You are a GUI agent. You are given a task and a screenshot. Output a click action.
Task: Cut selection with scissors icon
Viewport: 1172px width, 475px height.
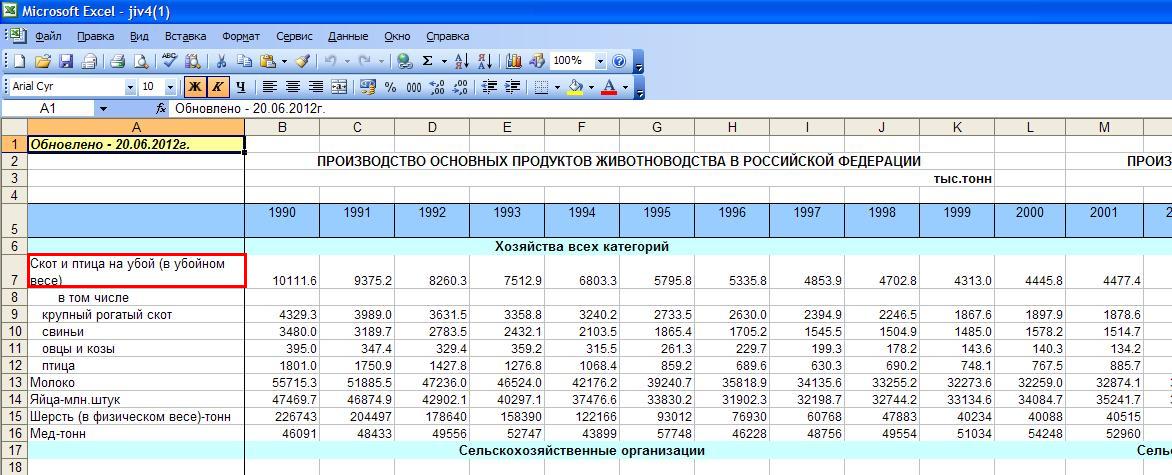click(x=221, y=61)
